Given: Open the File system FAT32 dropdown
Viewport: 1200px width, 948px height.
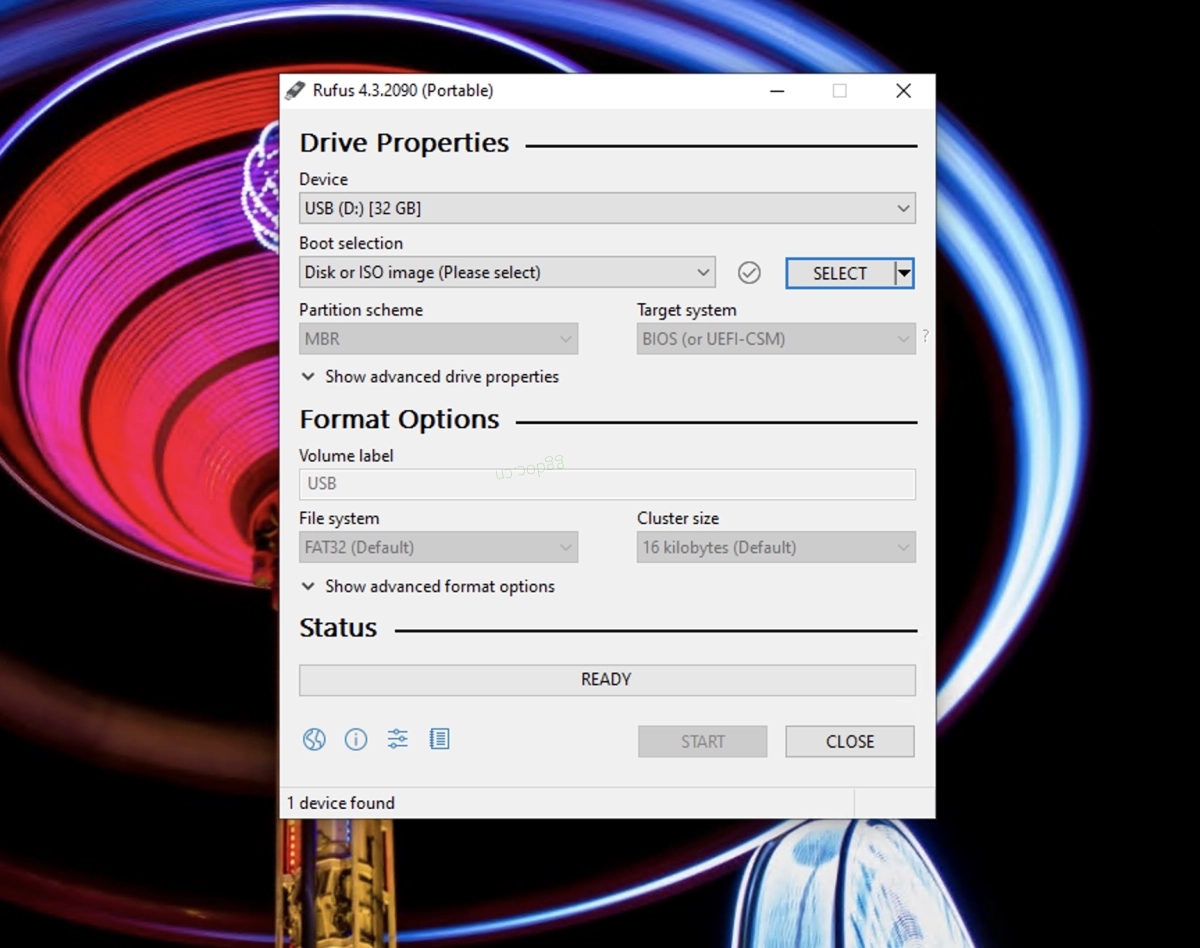Looking at the screenshot, I should (438, 547).
